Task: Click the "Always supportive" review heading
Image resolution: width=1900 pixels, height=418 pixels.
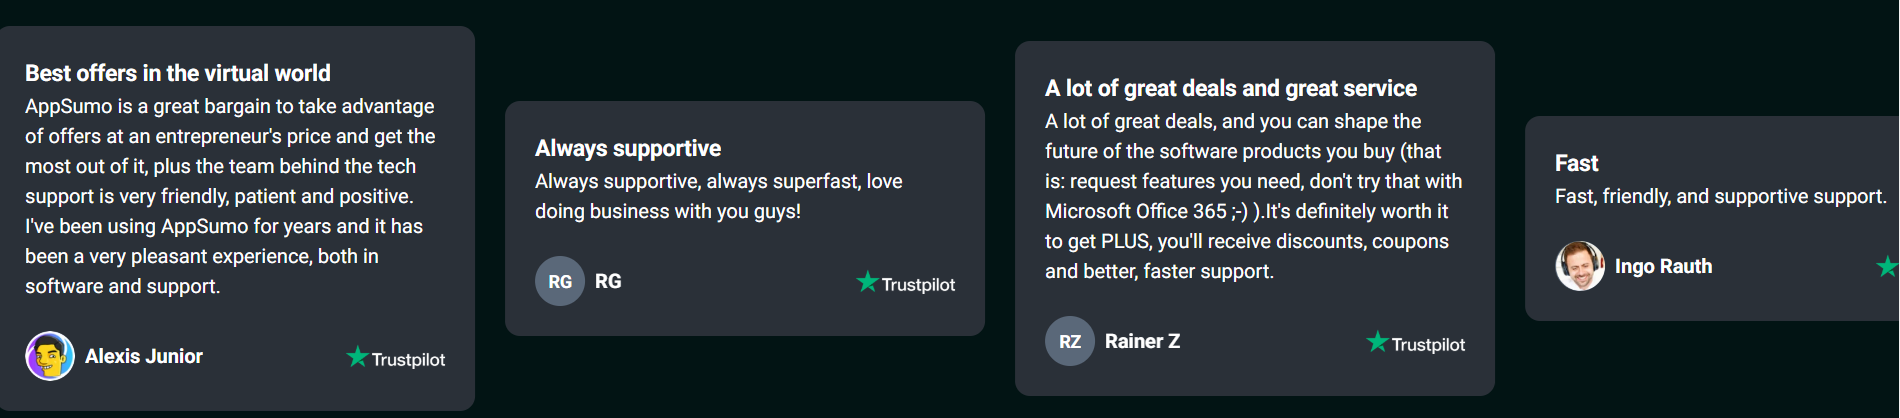Action: (x=628, y=148)
